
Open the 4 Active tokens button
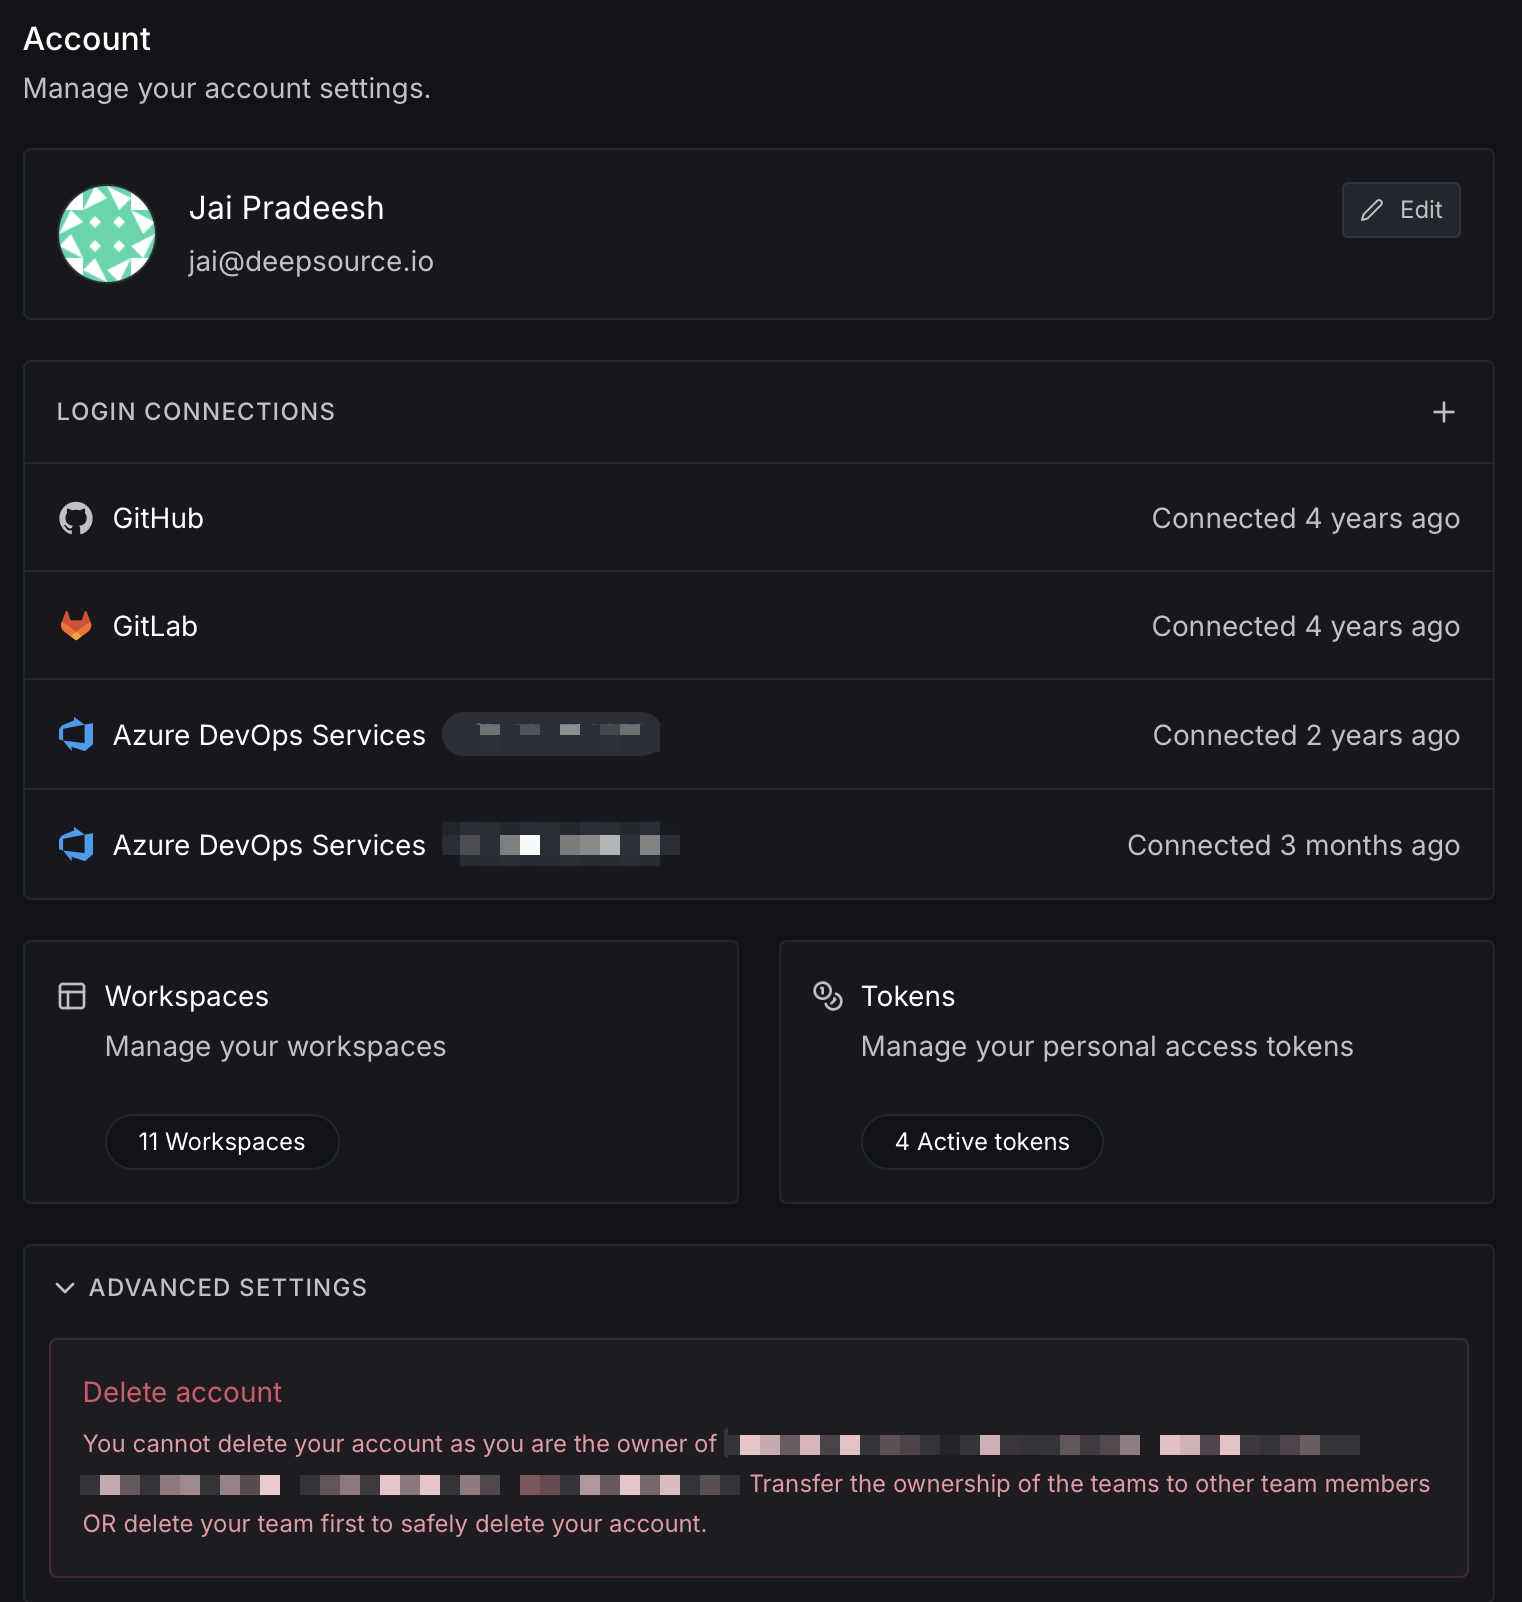pyautogui.click(x=982, y=1142)
